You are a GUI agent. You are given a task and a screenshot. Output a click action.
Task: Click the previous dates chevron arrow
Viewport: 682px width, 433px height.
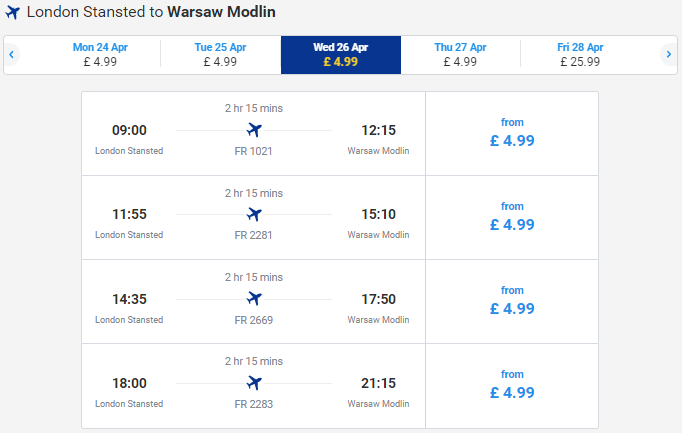point(12,55)
